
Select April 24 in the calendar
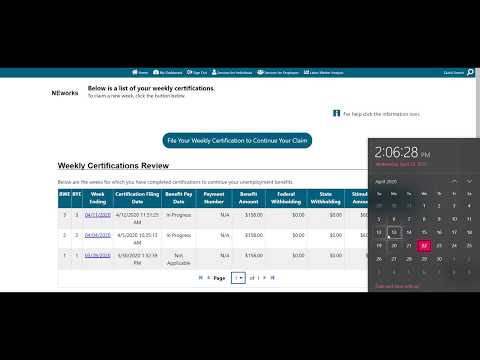454,246
